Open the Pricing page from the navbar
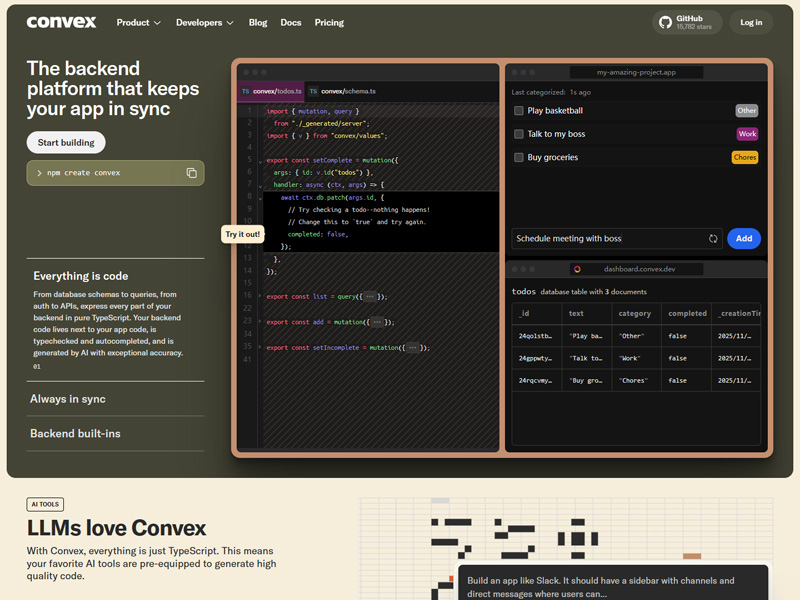The image size is (800, 600). coord(329,22)
